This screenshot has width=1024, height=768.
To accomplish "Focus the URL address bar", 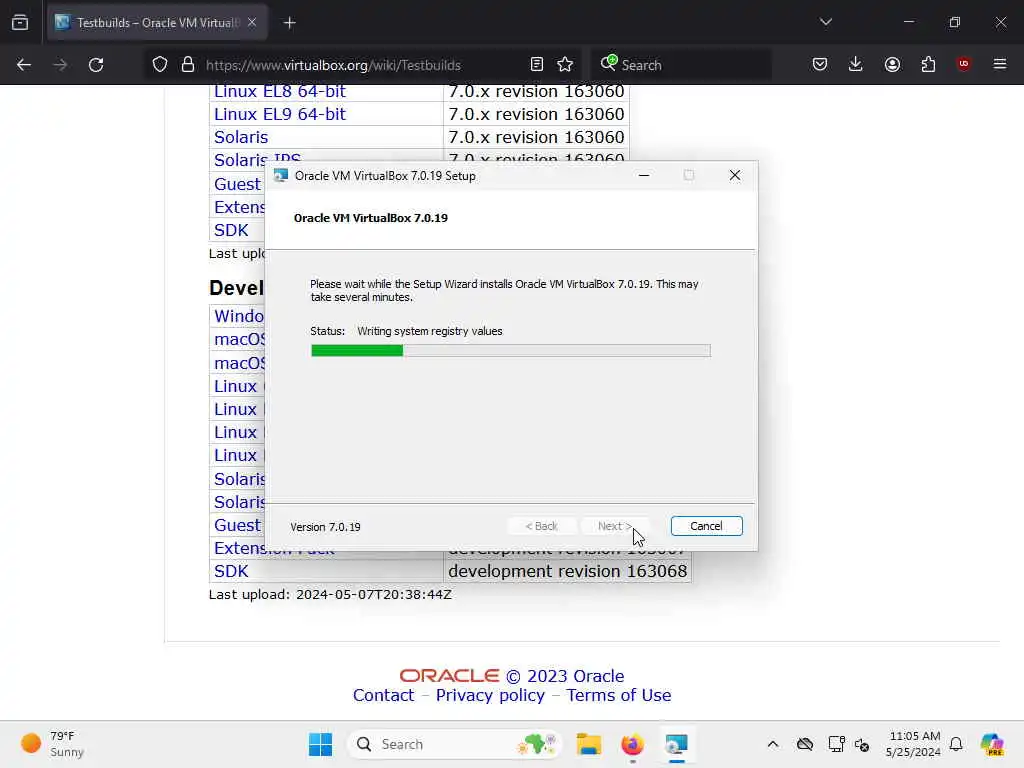I will (x=333, y=65).
